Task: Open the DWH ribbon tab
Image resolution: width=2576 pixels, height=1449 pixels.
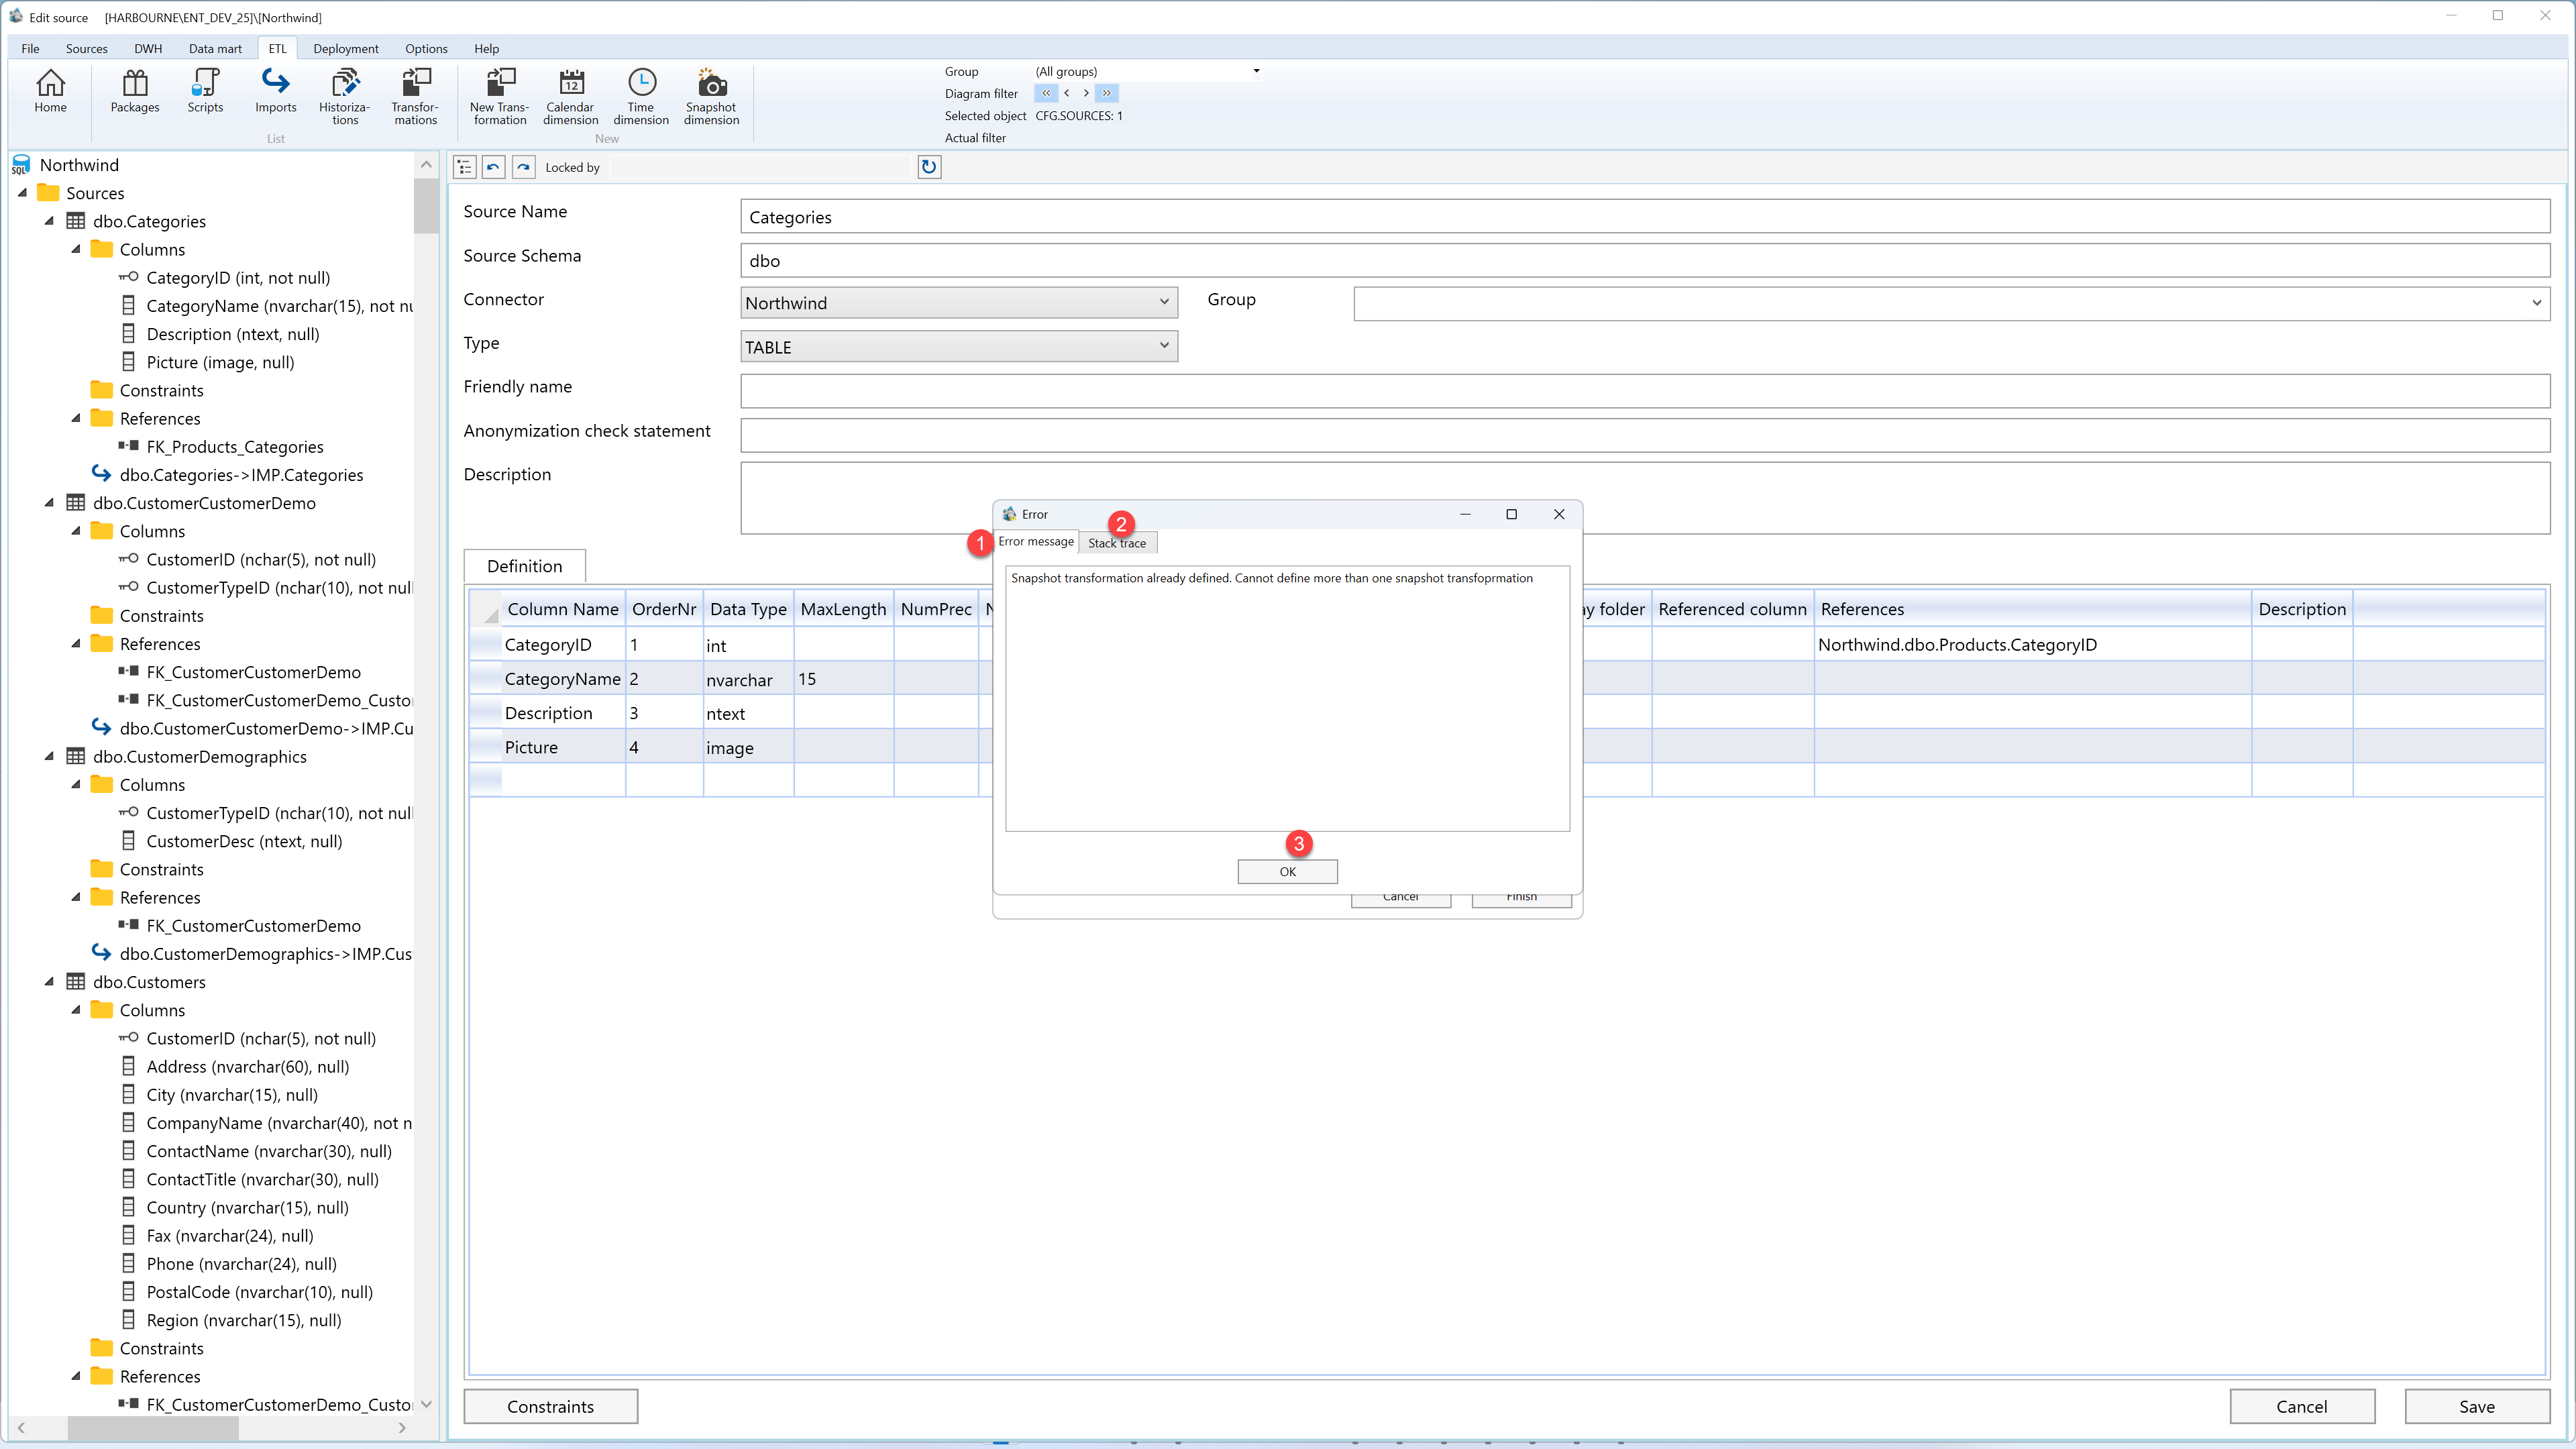Action: [148, 48]
